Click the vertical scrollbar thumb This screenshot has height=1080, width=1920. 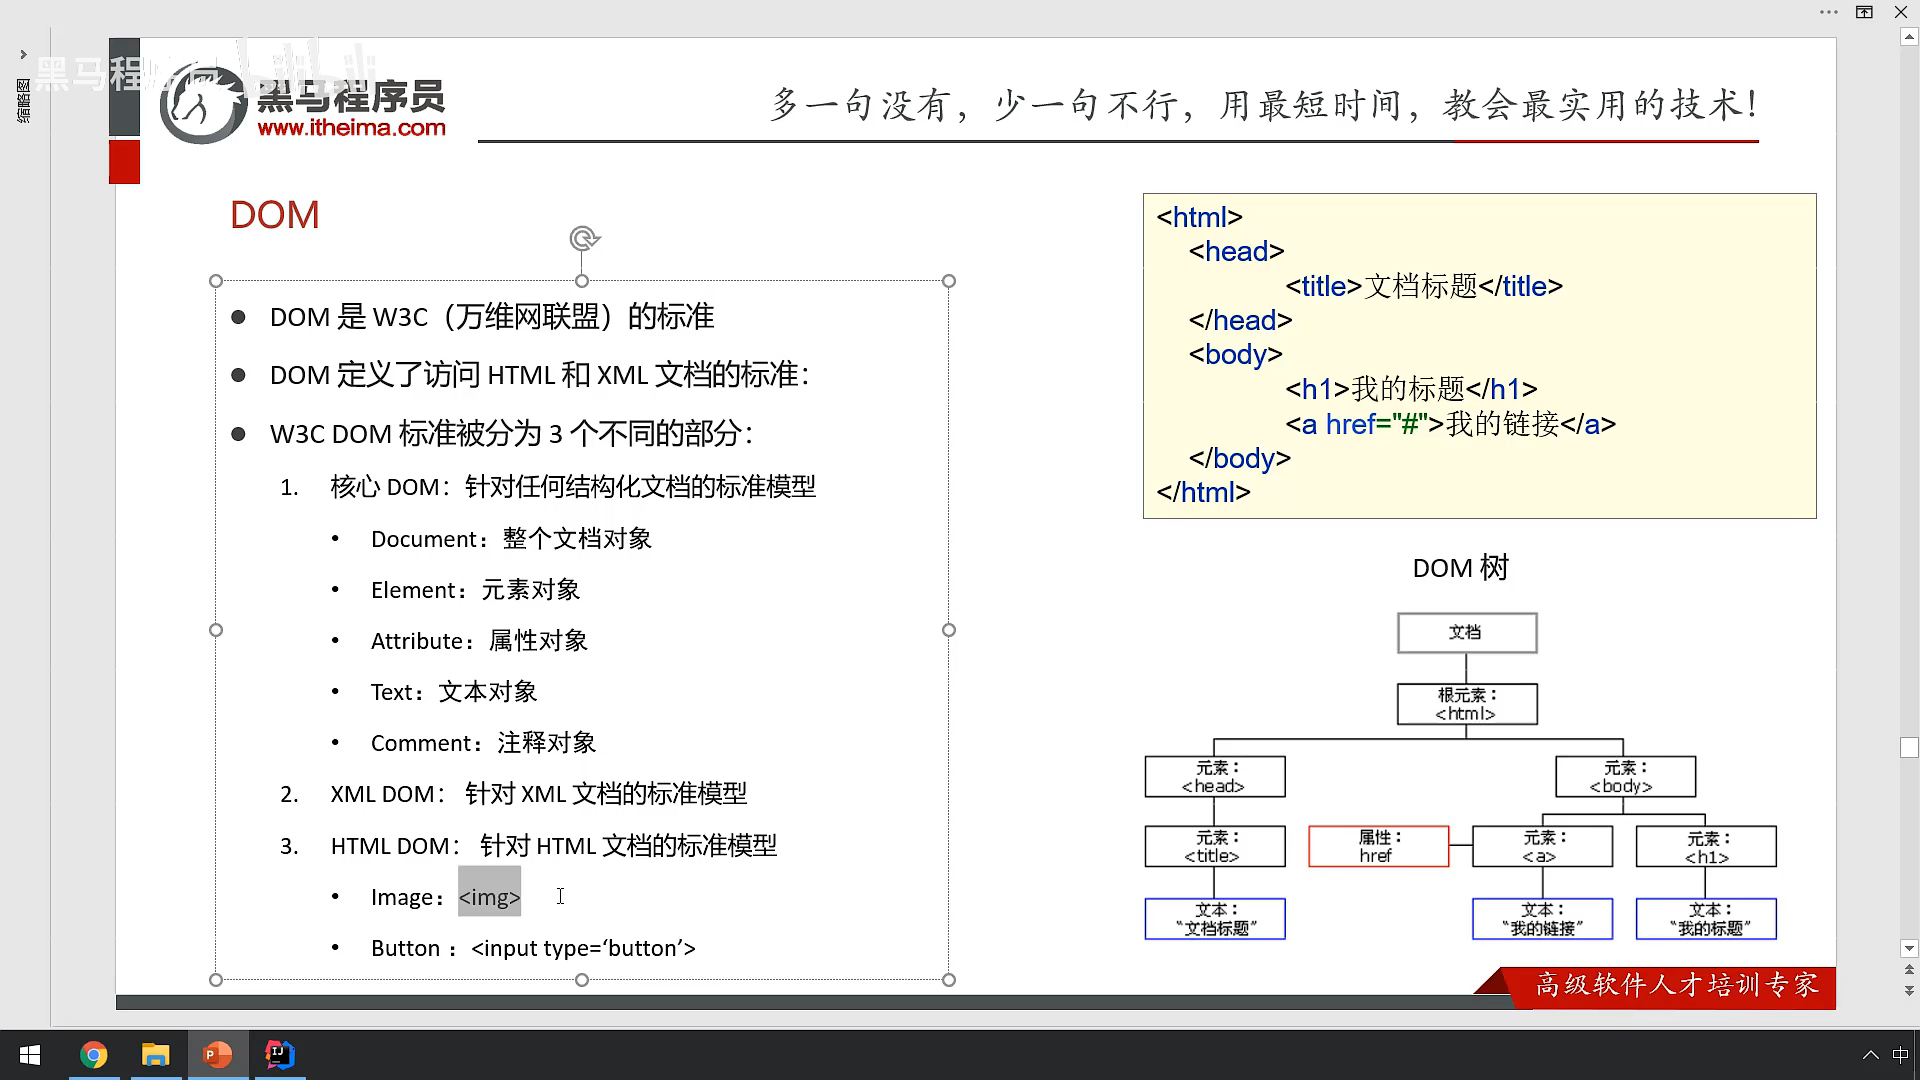1909,747
